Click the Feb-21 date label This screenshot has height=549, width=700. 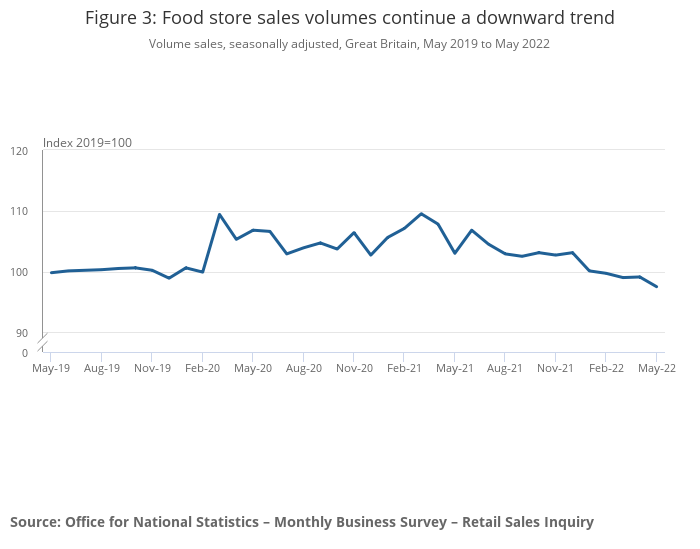[x=404, y=369]
